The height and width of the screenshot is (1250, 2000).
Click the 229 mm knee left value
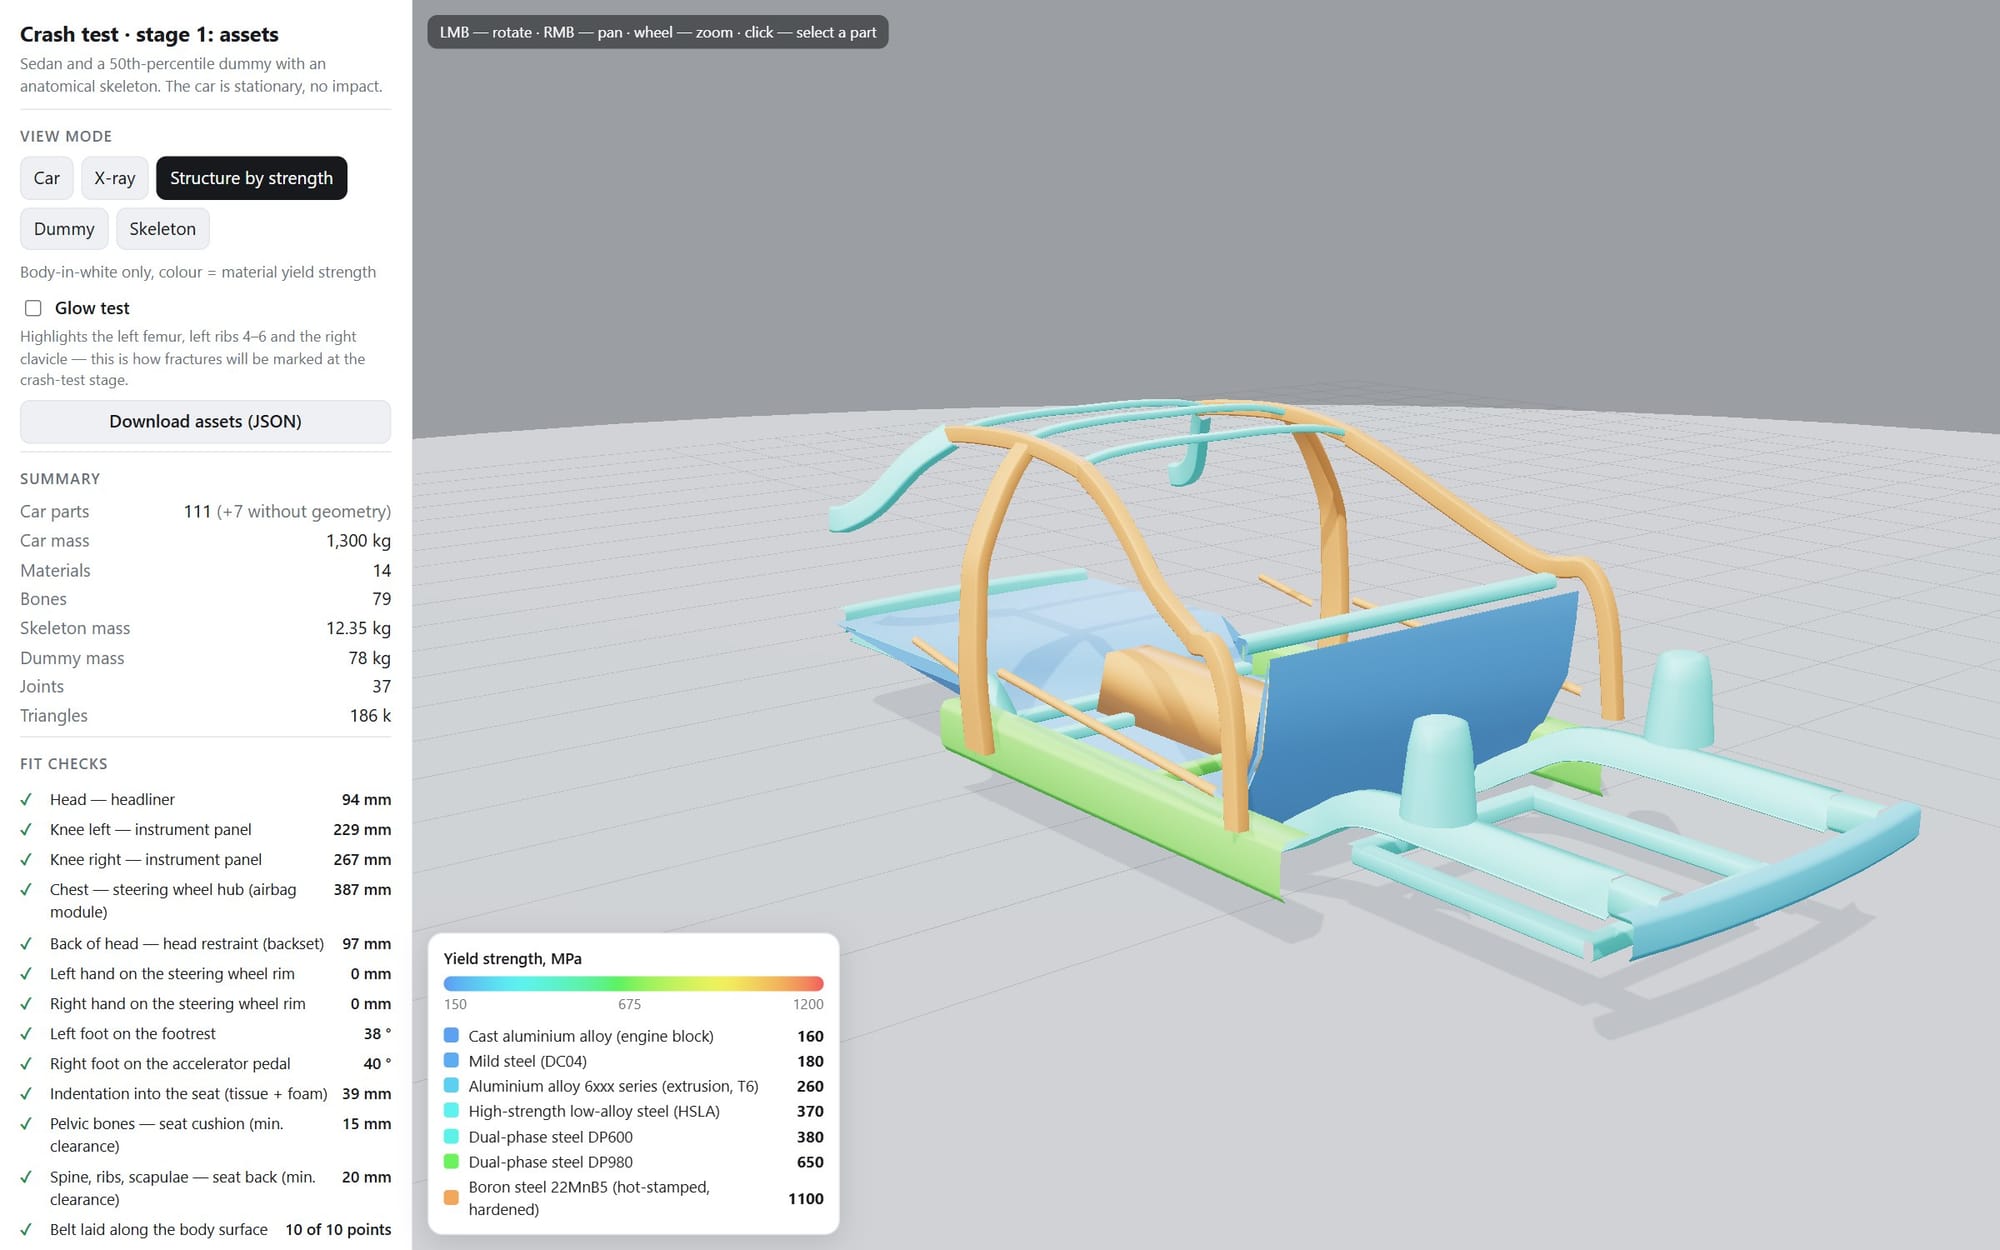[x=362, y=830]
